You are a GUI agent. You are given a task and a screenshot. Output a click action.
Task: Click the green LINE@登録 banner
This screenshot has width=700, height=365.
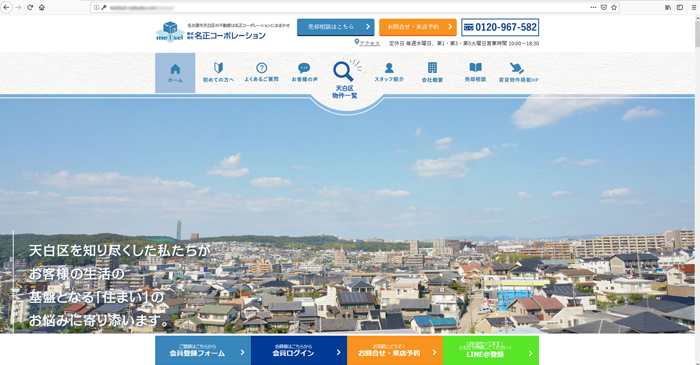click(x=491, y=350)
